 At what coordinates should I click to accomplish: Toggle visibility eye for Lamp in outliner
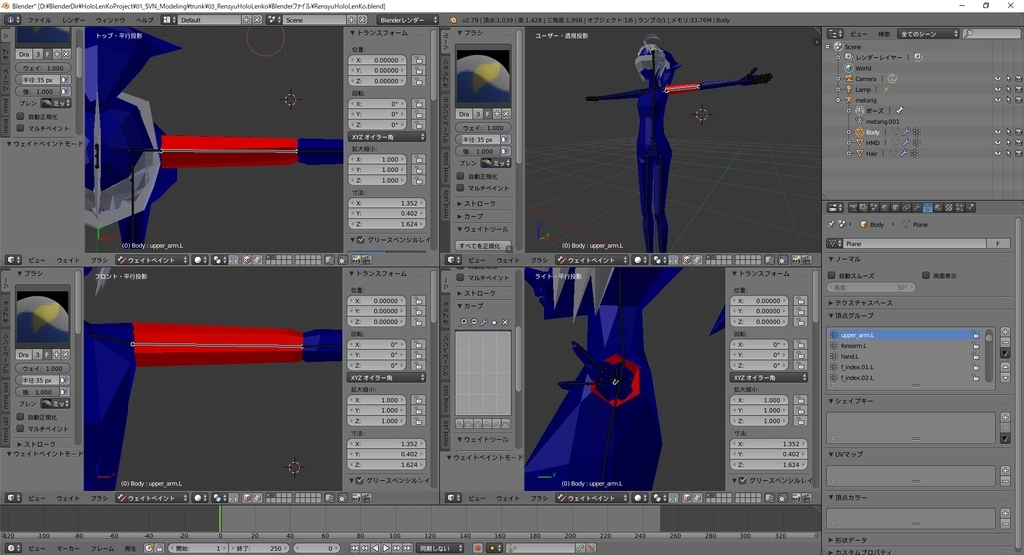(x=998, y=89)
